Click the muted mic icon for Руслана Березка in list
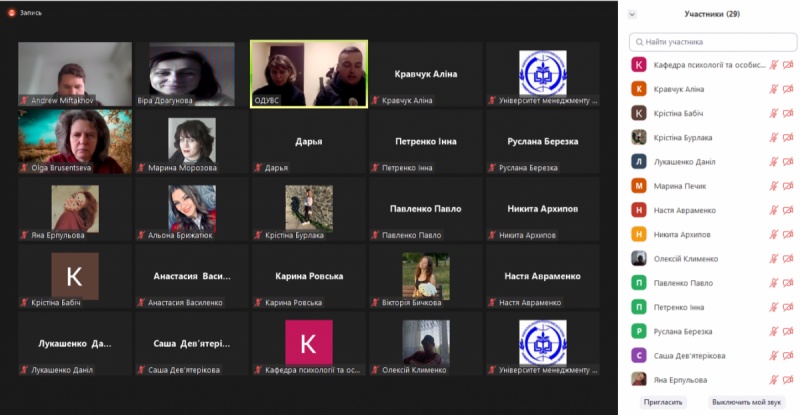 (773, 331)
